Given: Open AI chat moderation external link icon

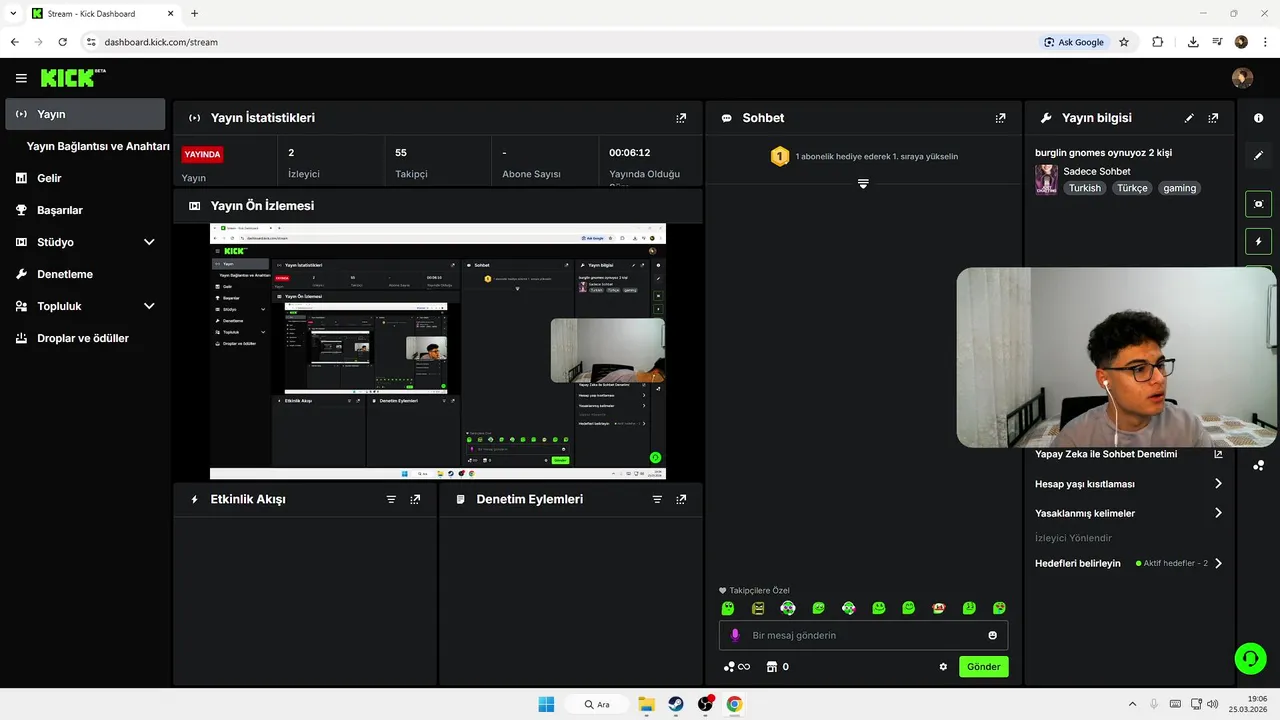Looking at the screenshot, I should pos(1218,454).
